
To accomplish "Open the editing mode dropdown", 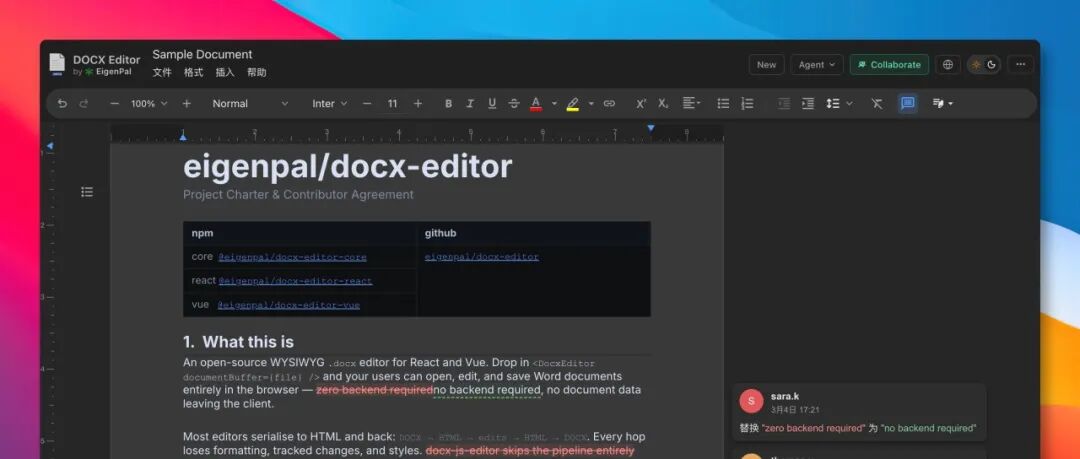I will [942, 103].
